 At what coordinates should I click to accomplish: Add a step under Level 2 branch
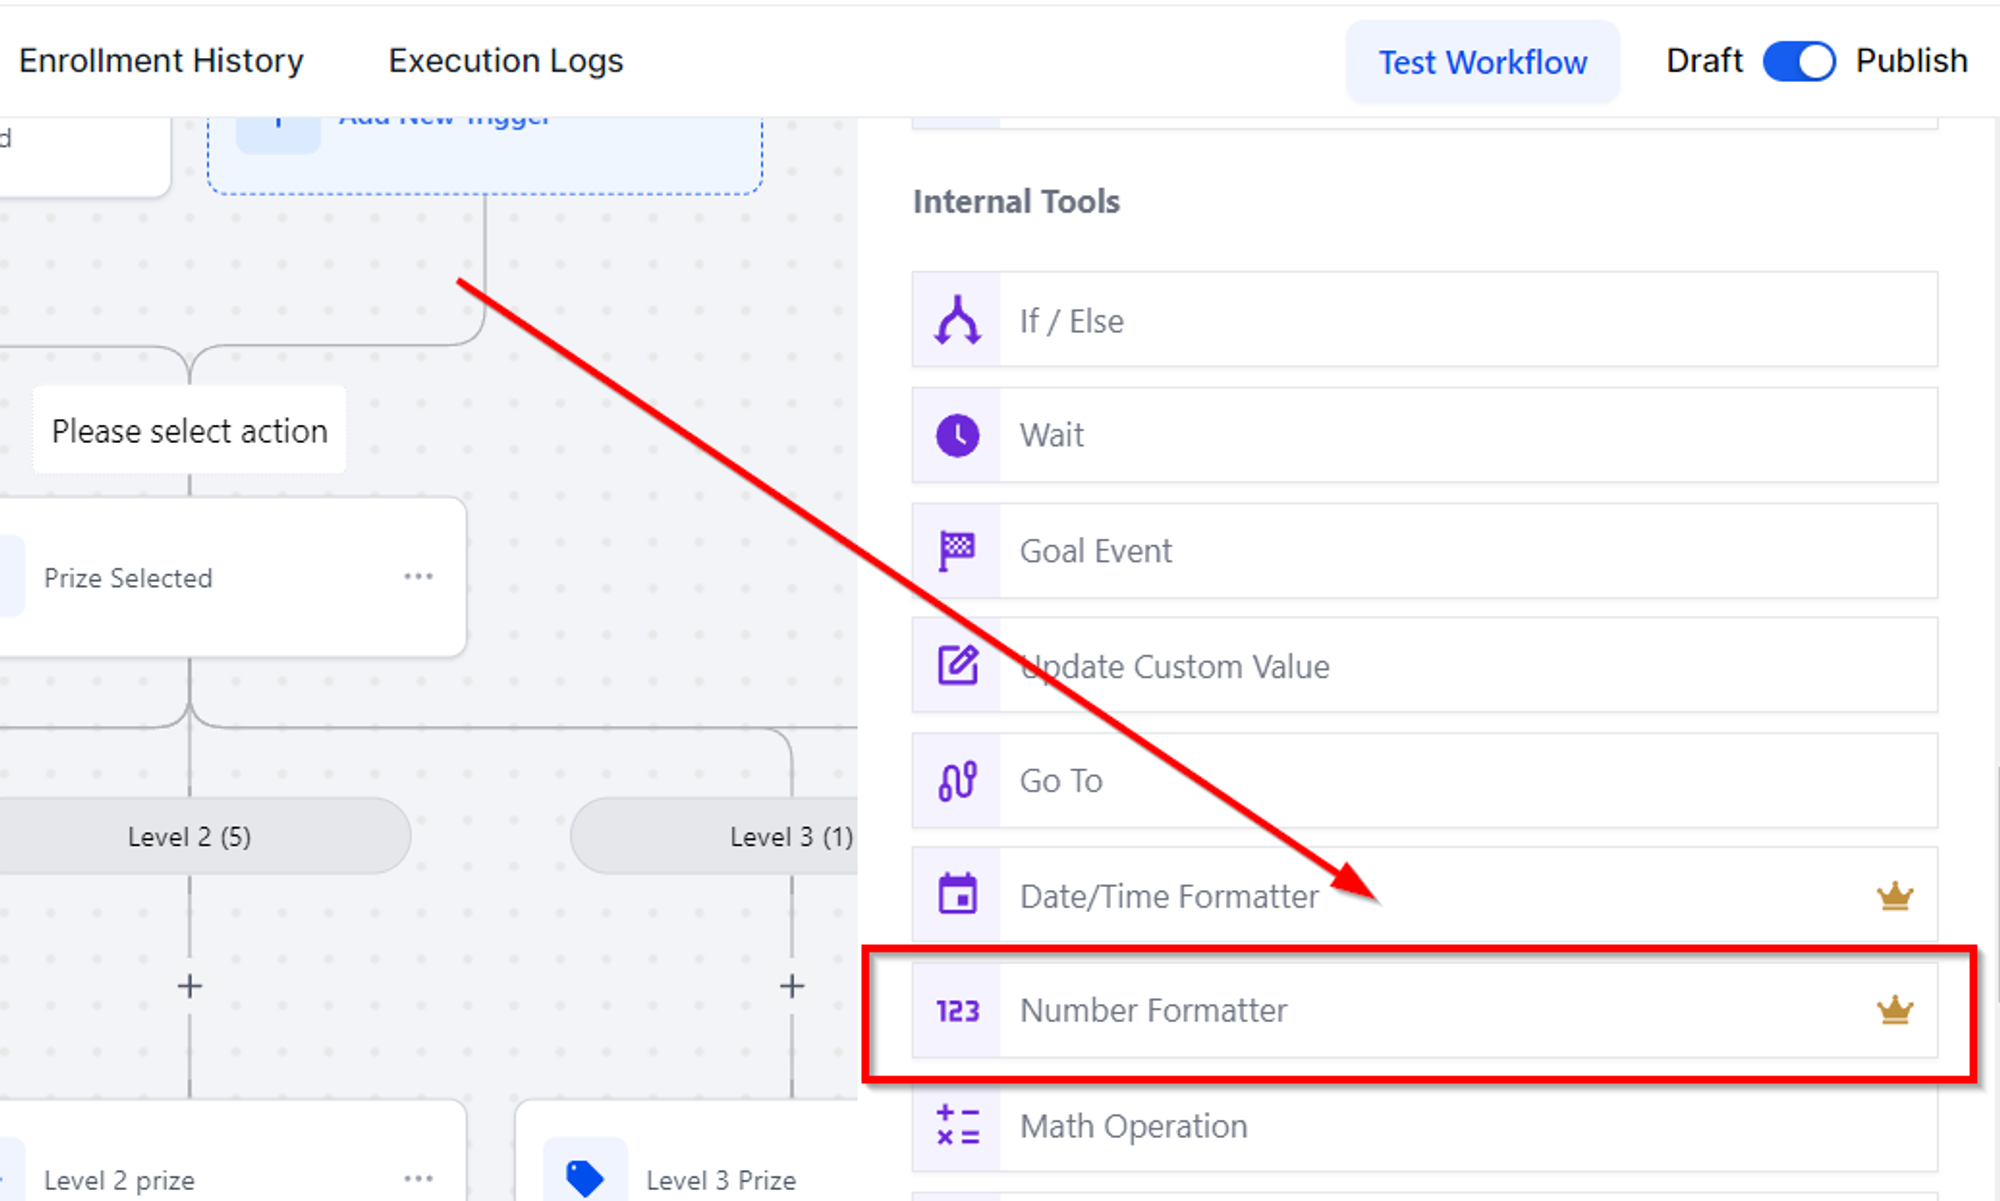pos(189,986)
